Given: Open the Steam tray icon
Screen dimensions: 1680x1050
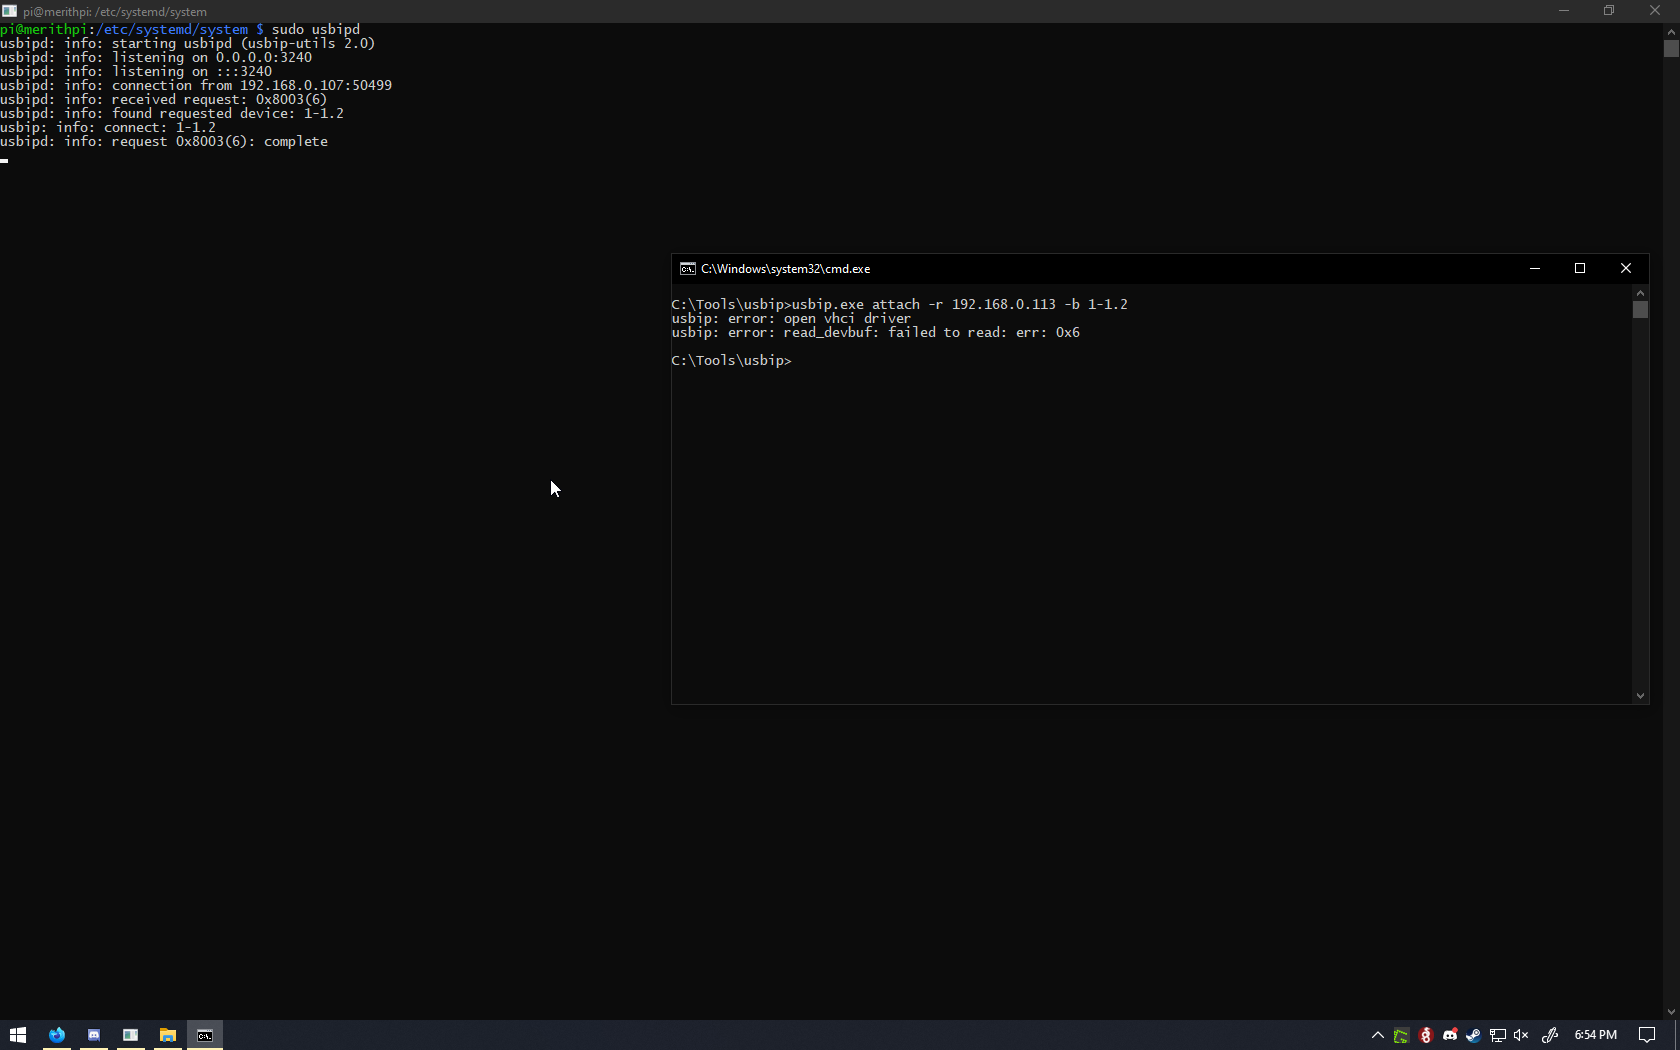Looking at the screenshot, I should (x=1473, y=1035).
